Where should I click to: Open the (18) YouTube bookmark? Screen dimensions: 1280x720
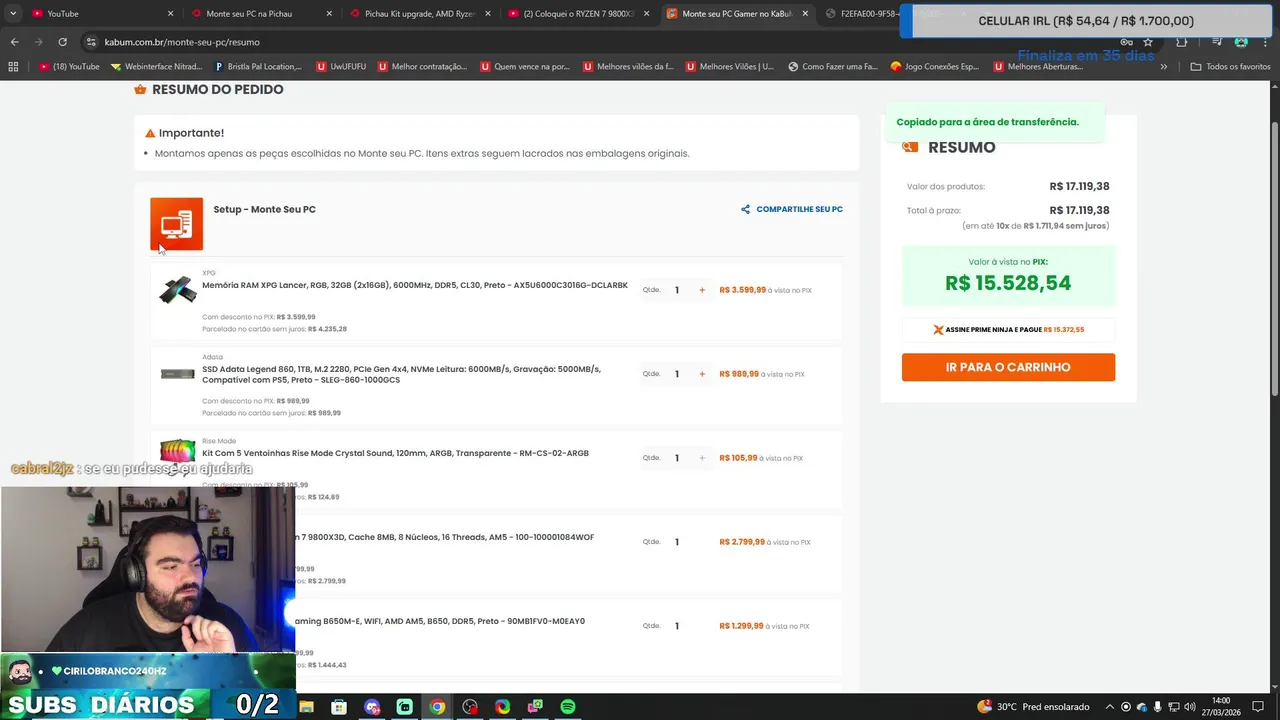(x=70, y=67)
